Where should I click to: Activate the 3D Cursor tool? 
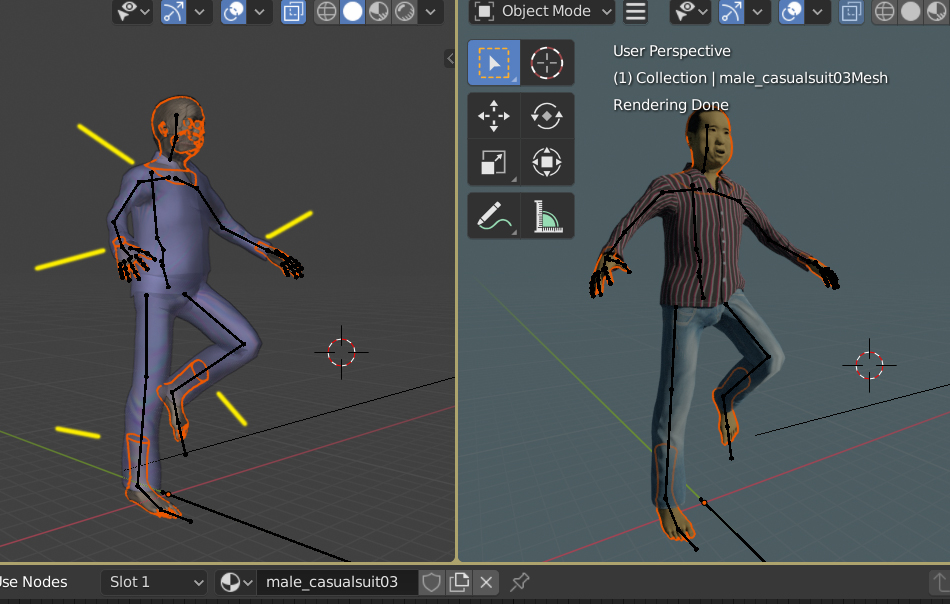click(547, 63)
